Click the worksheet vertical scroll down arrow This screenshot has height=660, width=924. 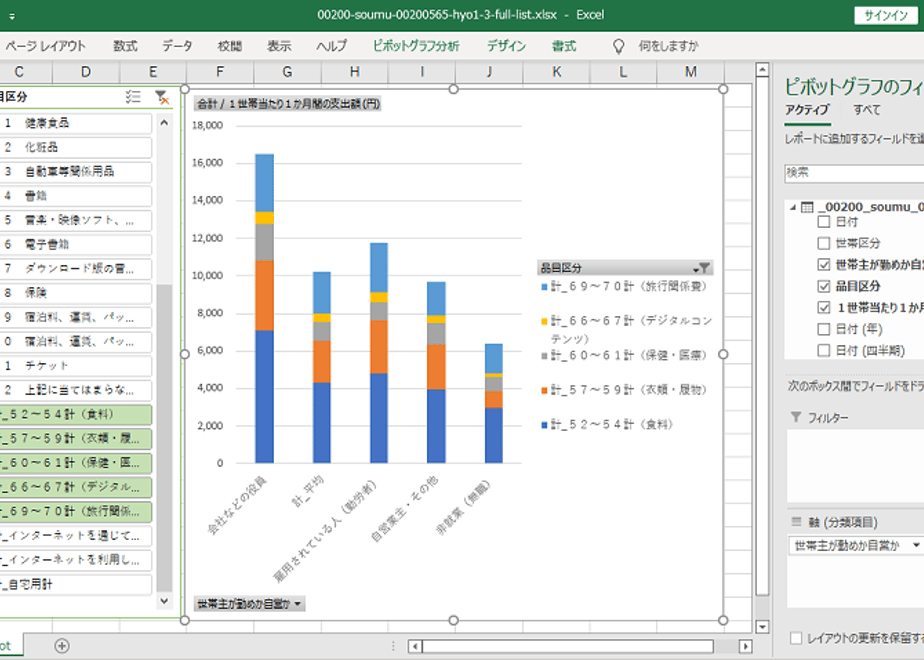(762, 626)
